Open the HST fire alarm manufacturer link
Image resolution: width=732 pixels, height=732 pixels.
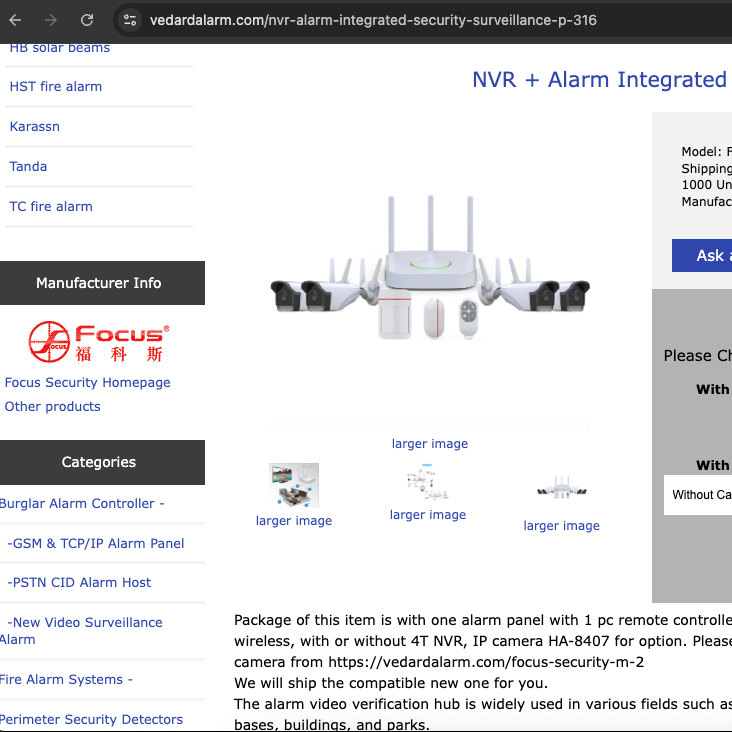click(x=56, y=86)
